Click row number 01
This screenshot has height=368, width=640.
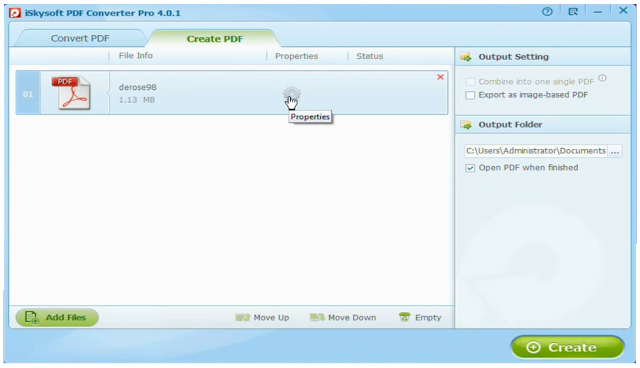[x=28, y=94]
